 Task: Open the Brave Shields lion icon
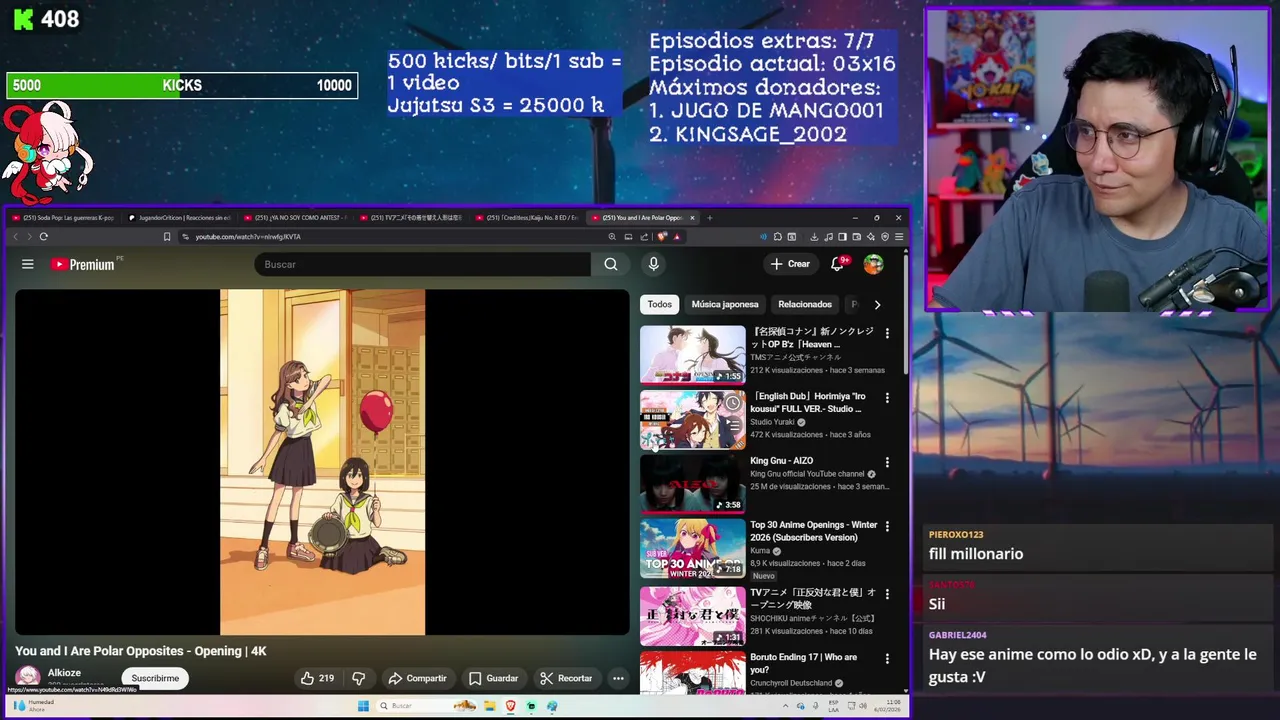[663, 237]
